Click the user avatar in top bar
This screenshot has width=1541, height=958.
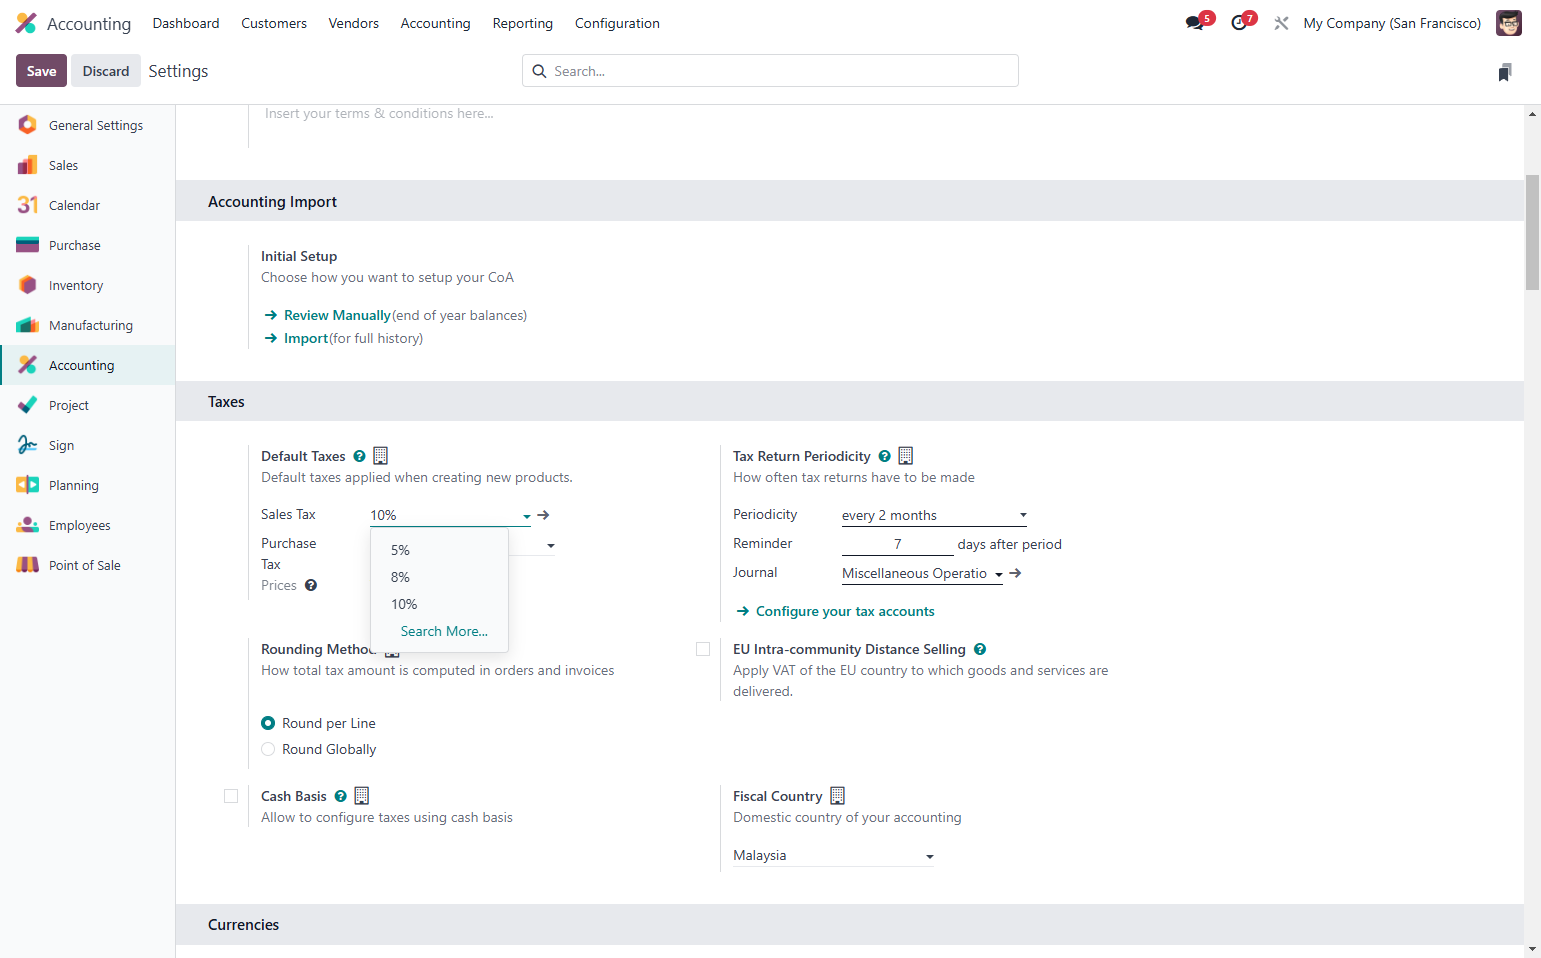1509,23
